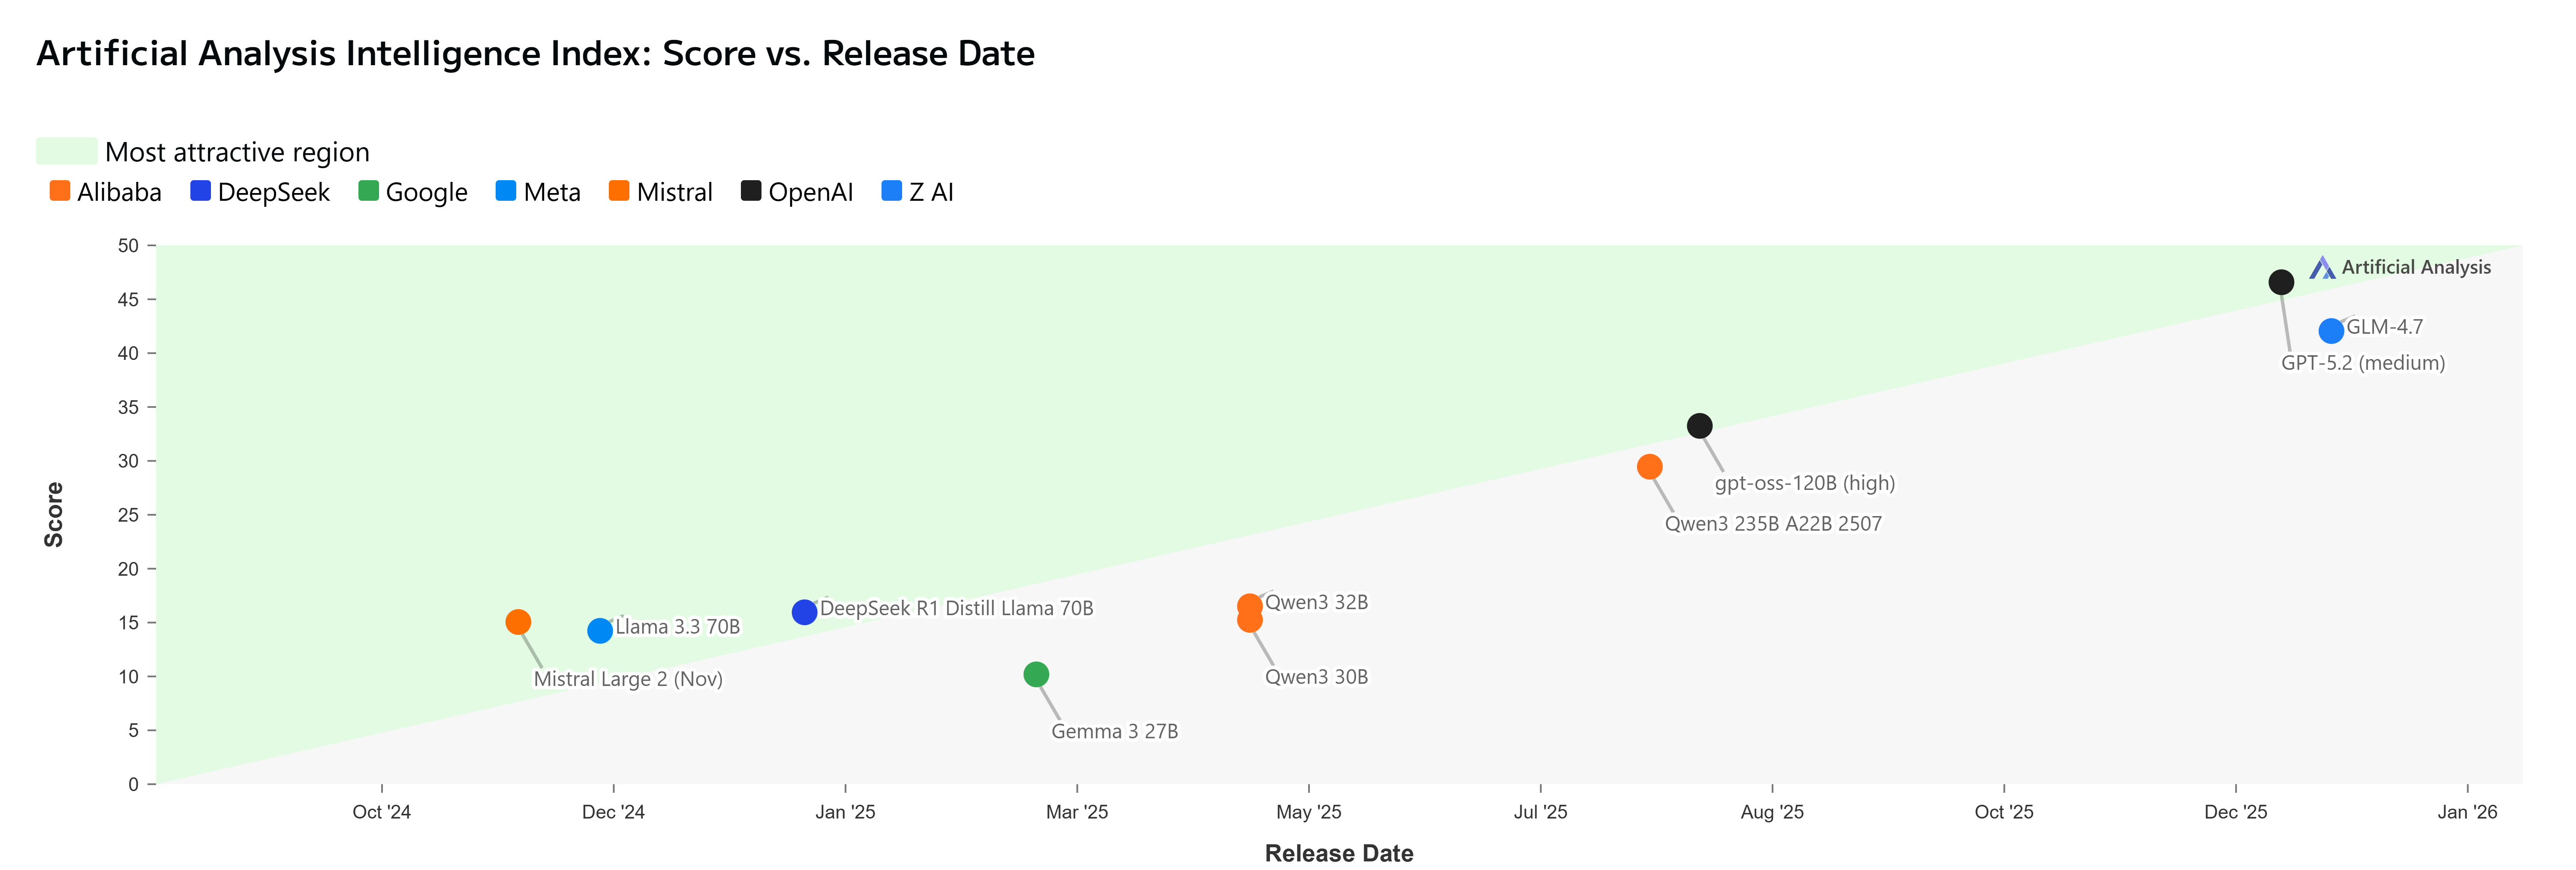Click the Most attractive region legend swatch

(66, 151)
